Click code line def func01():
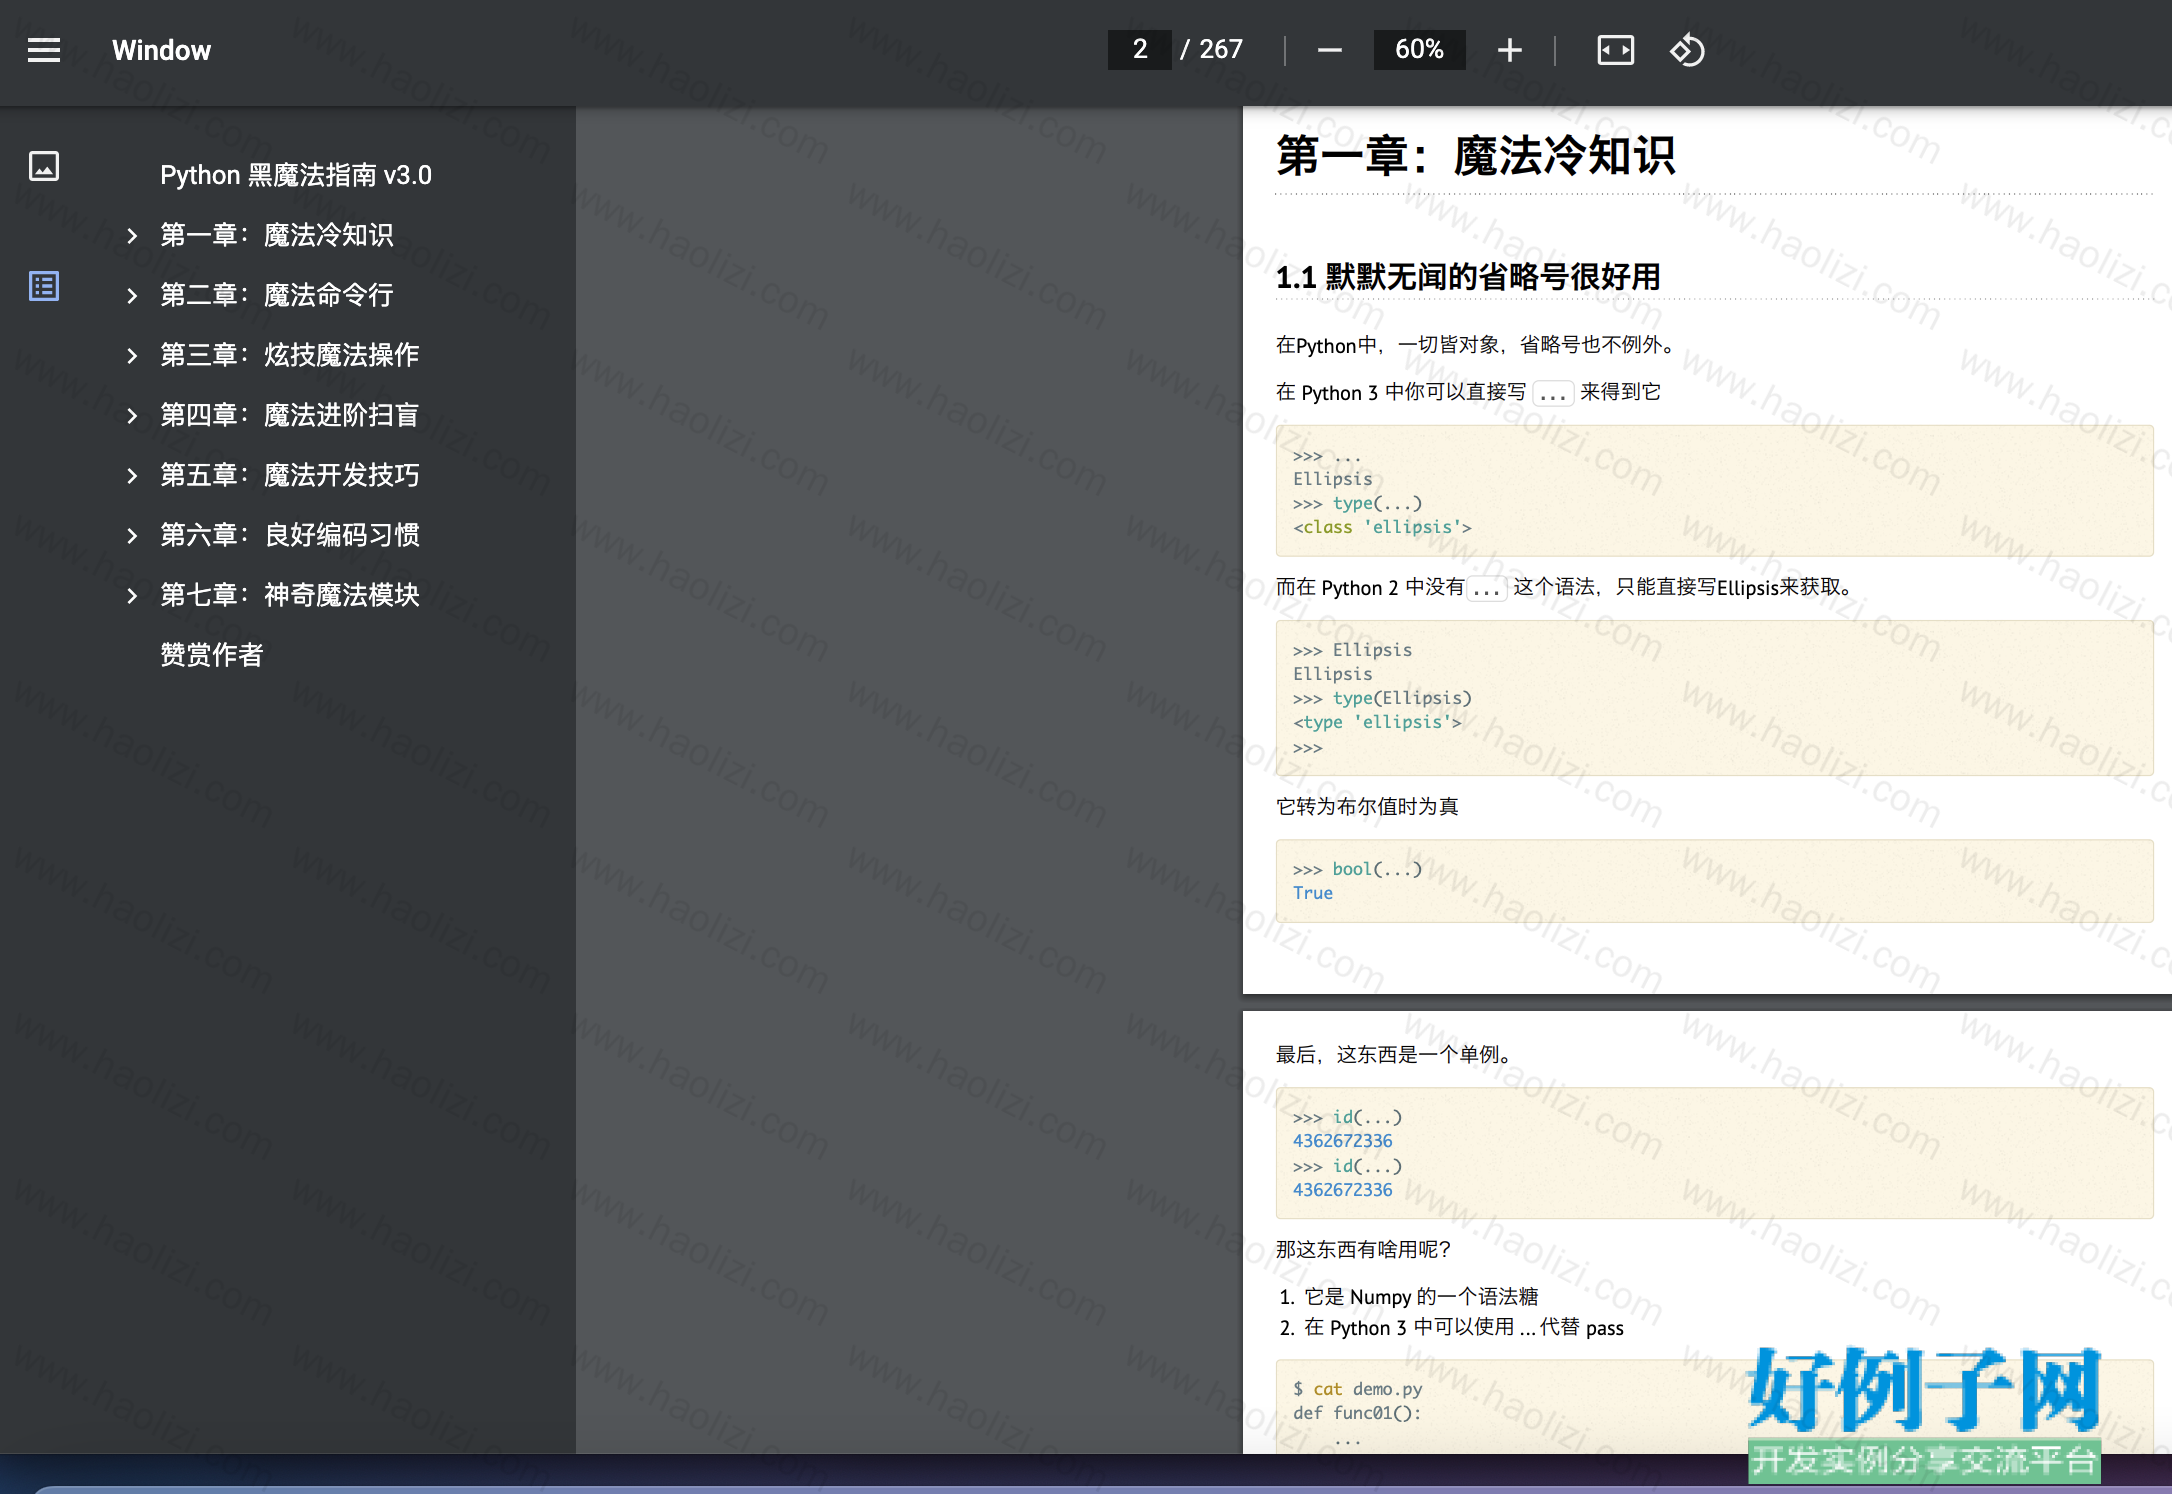 click(1357, 1413)
